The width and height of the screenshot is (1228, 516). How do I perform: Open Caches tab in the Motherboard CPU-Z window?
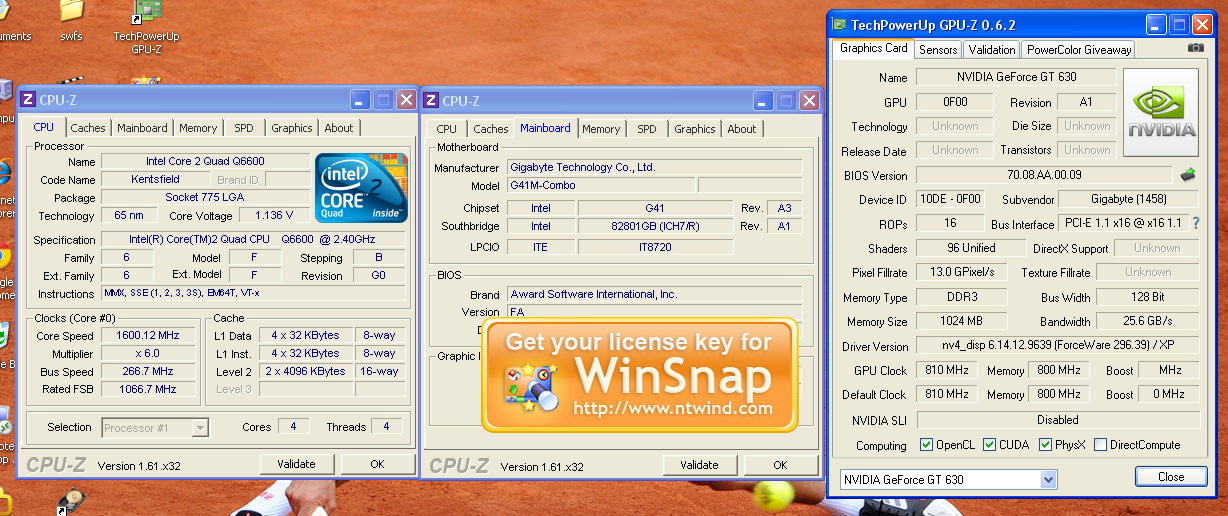pos(491,129)
